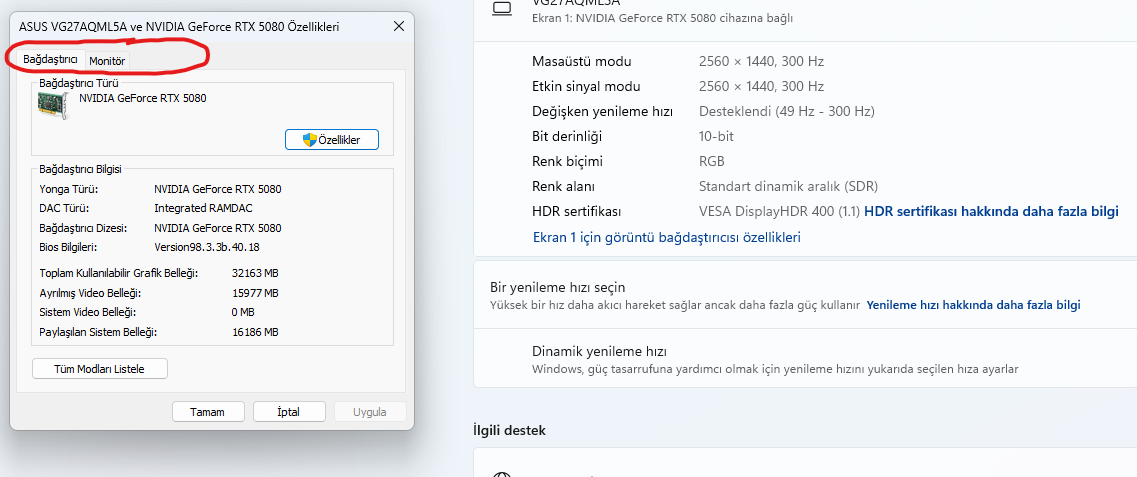
Task: Click the Etkin sinyal modu value
Action: 761,86
